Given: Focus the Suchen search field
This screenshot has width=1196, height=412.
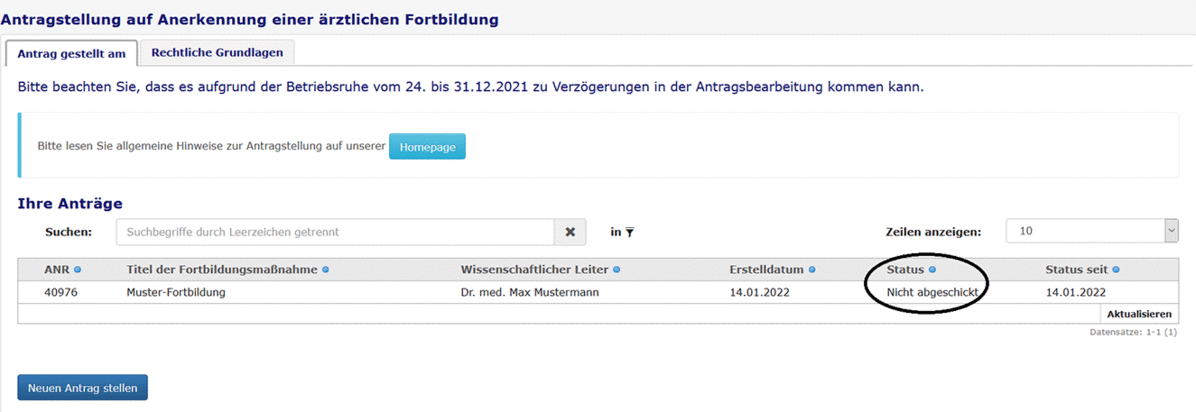Looking at the screenshot, I should coord(335,231).
